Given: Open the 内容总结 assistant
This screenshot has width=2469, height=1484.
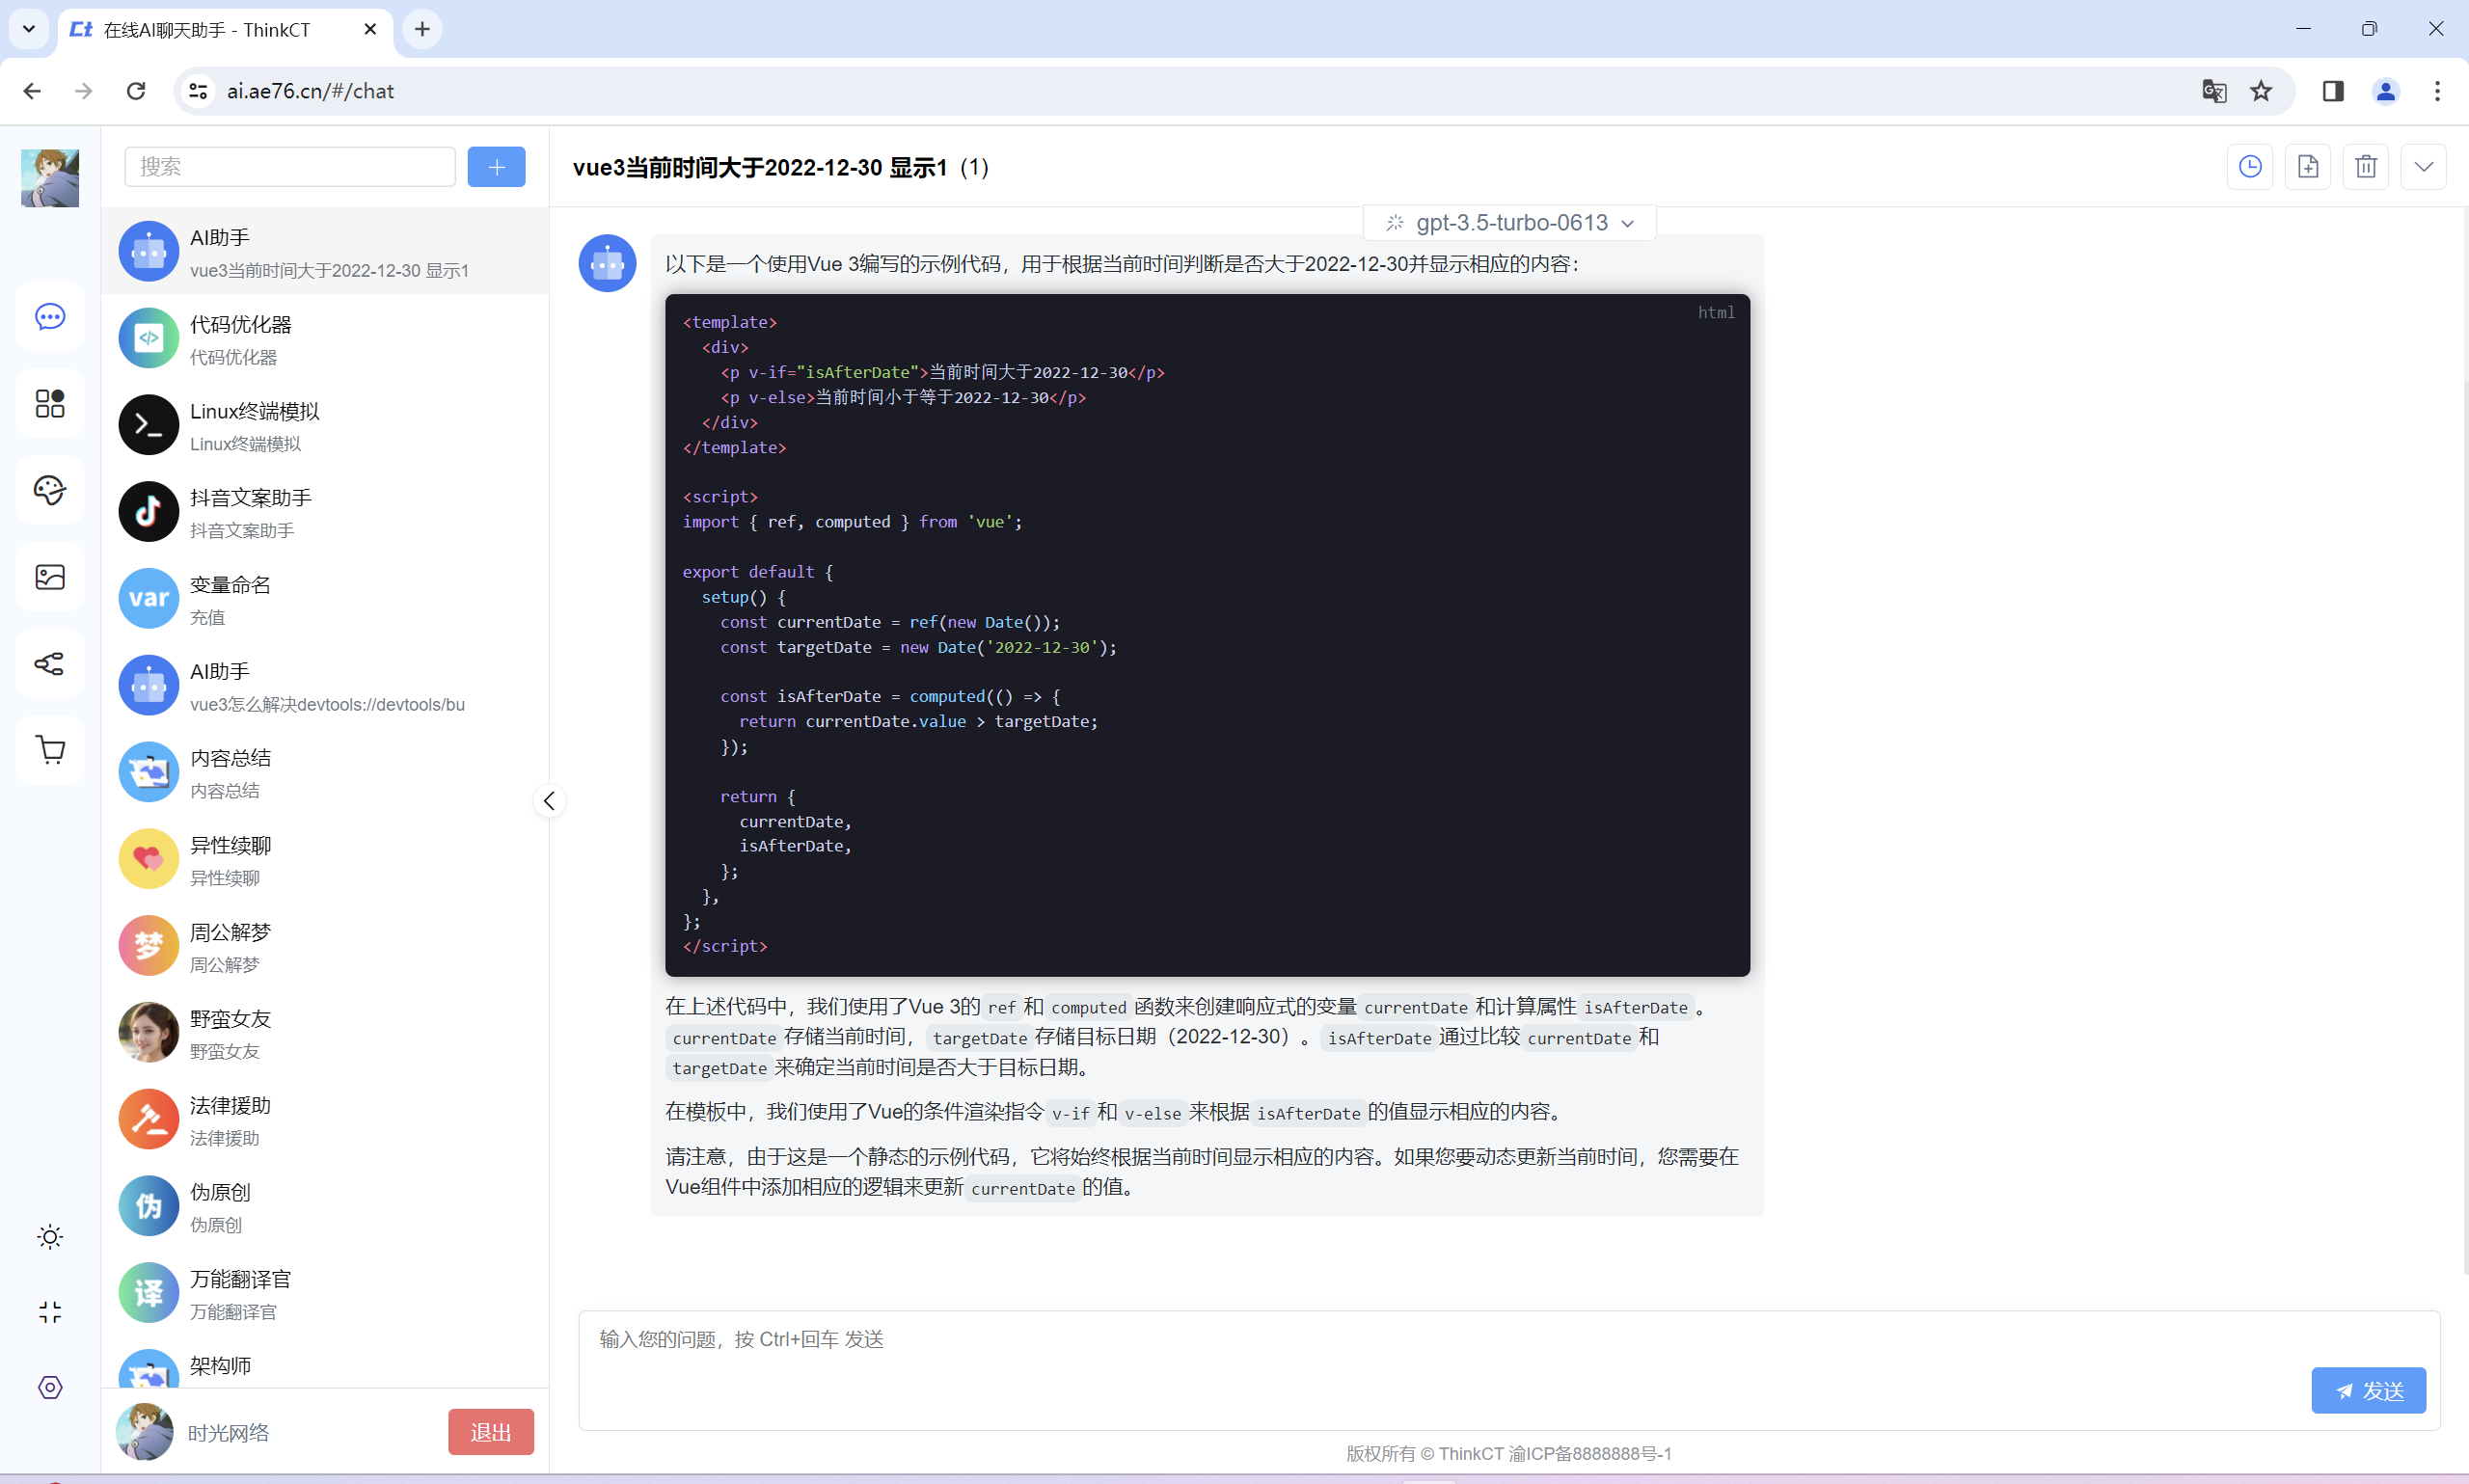Looking at the screenshot, I should [x=325, y=773].
